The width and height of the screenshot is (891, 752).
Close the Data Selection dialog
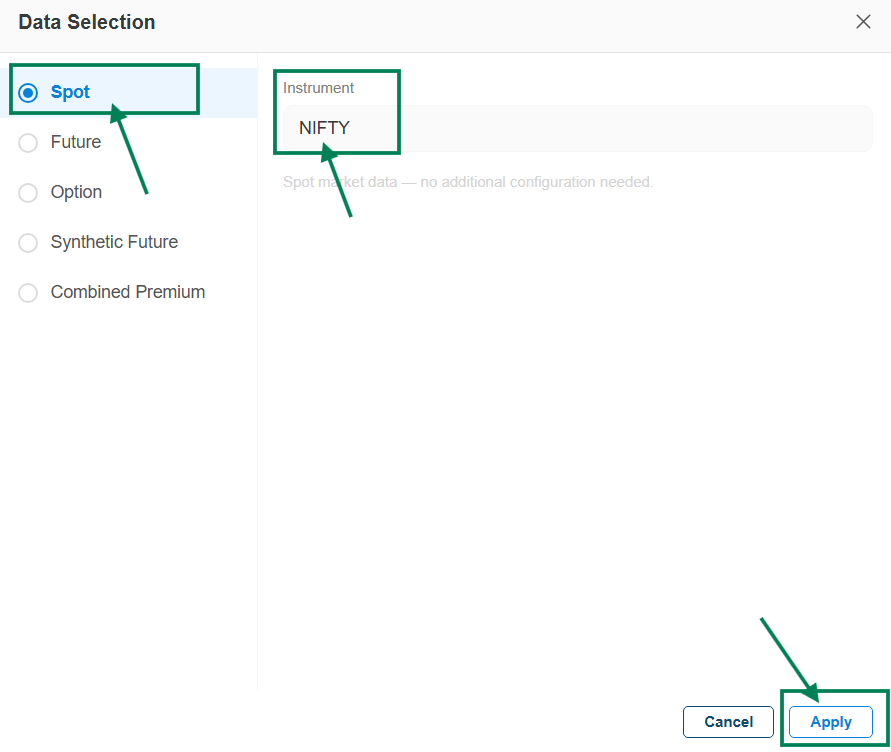(x=863, y=22)
